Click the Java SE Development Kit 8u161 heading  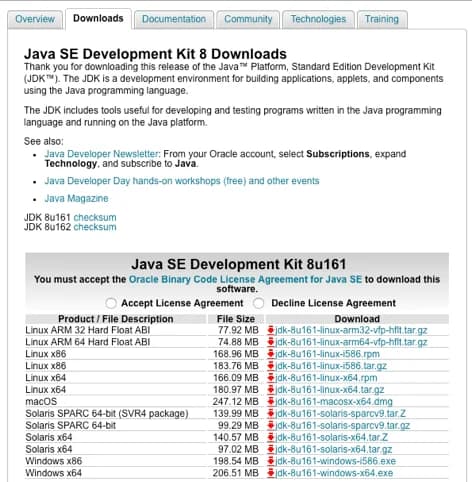[x=239, y=264]
